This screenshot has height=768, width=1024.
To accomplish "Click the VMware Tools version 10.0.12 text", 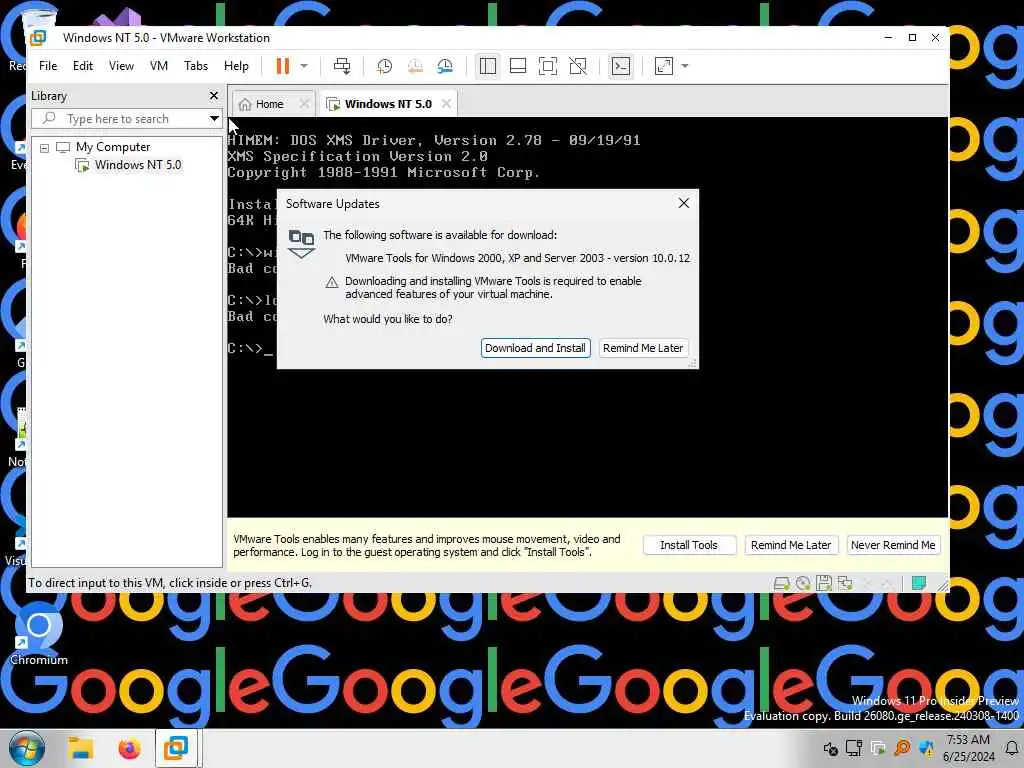I will [517, 258].
